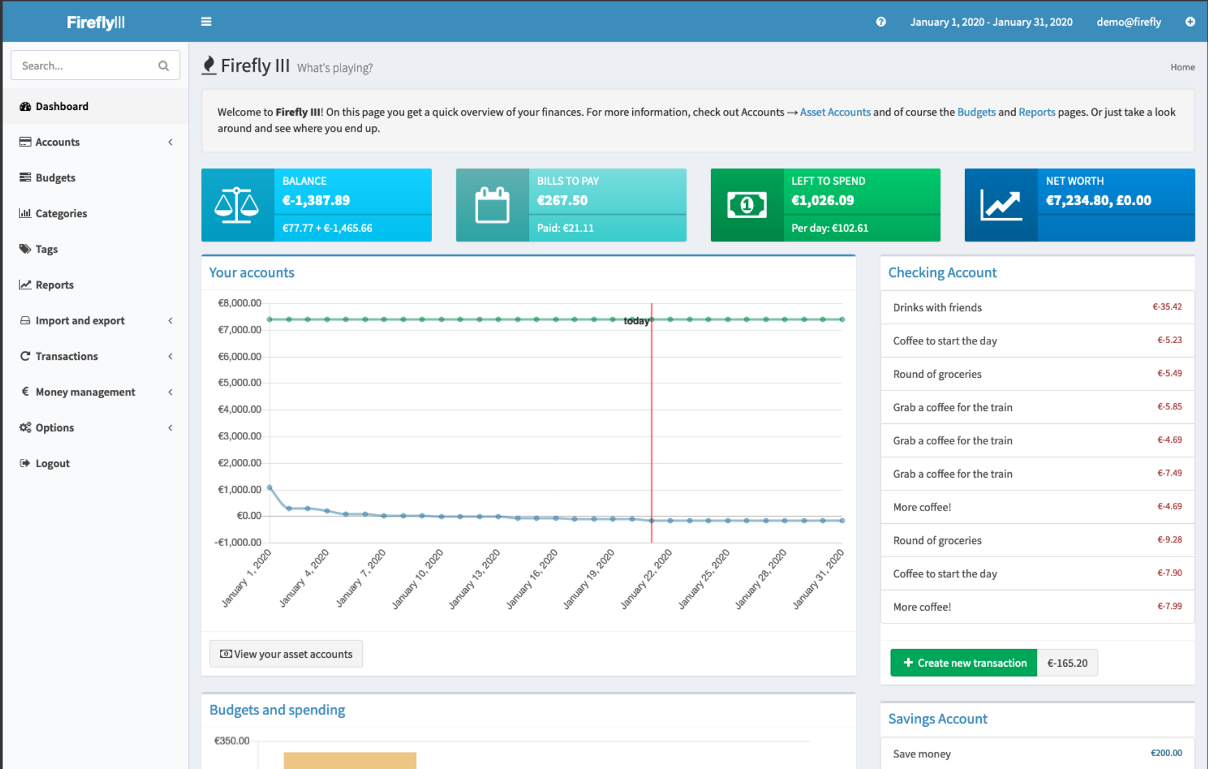Image resolution: width=1208 pixels, height=769 pixels.
Task: Follow the Asset Accounts link
Action: click(x=835, y=112)
